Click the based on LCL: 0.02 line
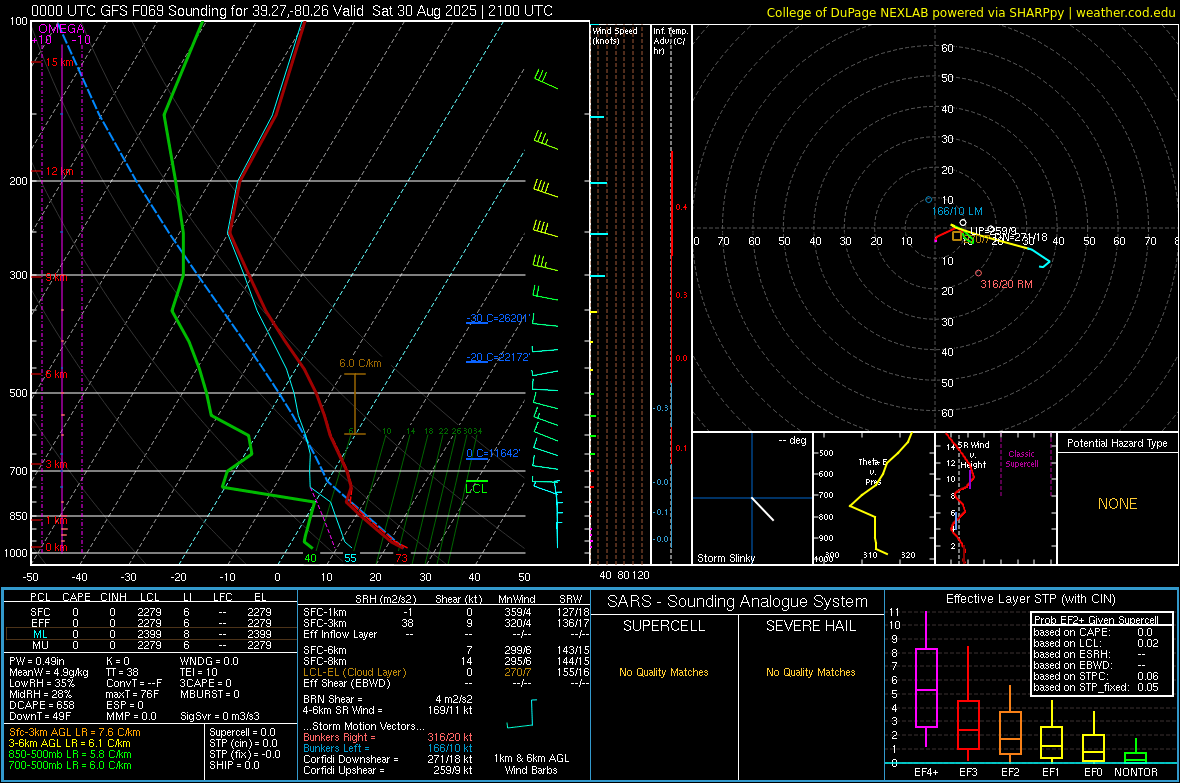The width and height of the screenshot is (1180, 783). pyautogui.click(x=1096, y=643)
